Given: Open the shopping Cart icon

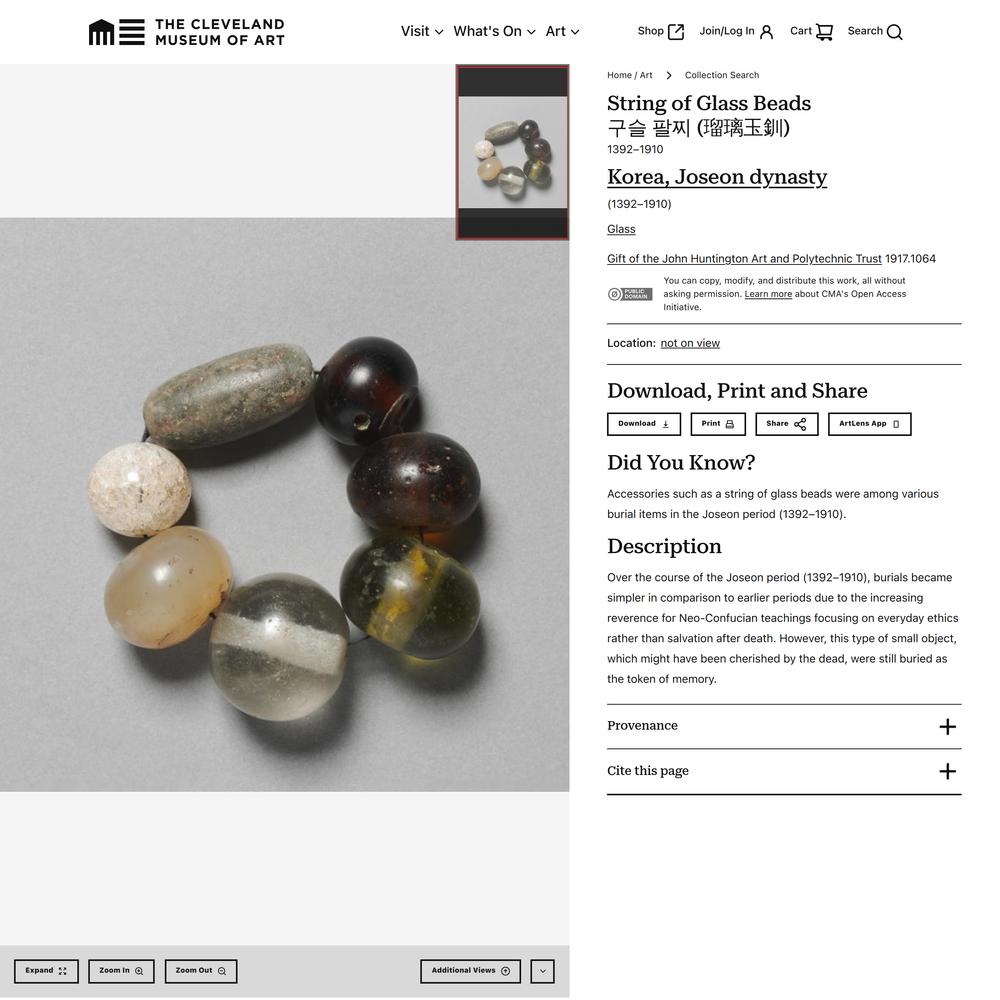Looking at the screenshot, I should (824, 32).
